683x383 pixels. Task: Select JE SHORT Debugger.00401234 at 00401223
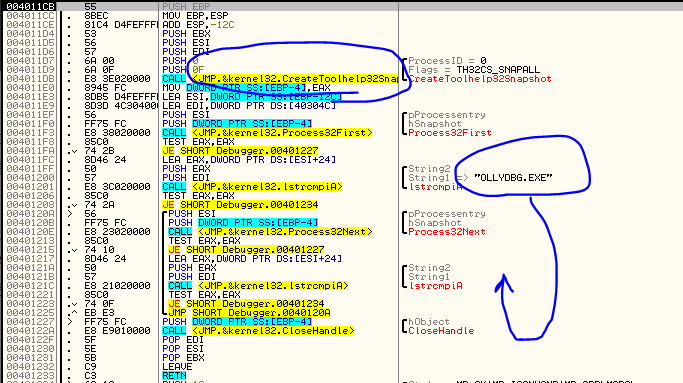(246, 304)
